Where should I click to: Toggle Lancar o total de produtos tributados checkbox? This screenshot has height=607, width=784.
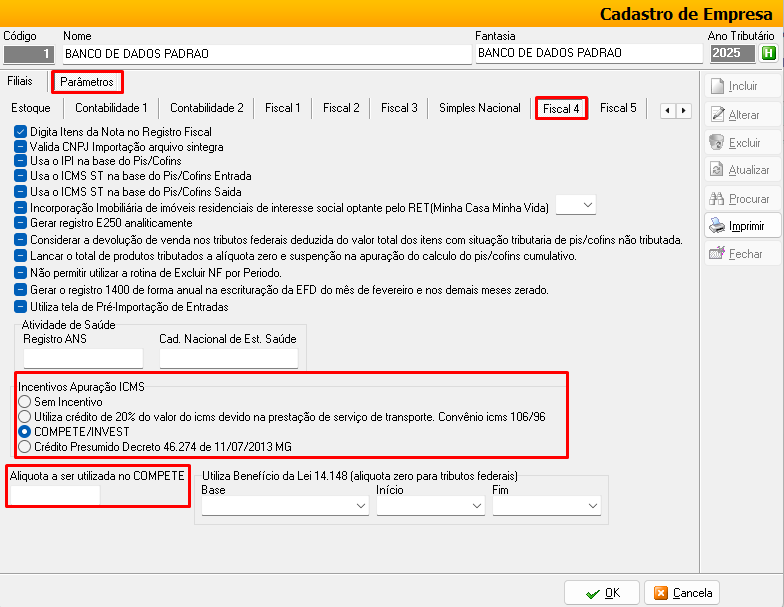pyautogui.click(x=20, y=256)
